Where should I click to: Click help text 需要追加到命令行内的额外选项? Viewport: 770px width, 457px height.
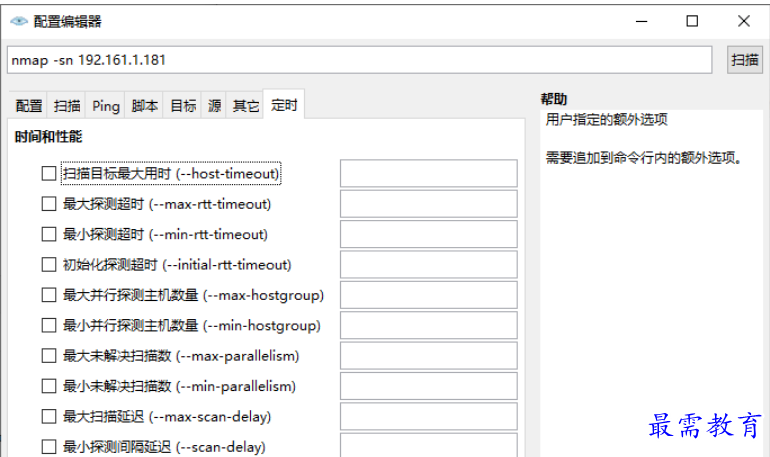(643, 158)
